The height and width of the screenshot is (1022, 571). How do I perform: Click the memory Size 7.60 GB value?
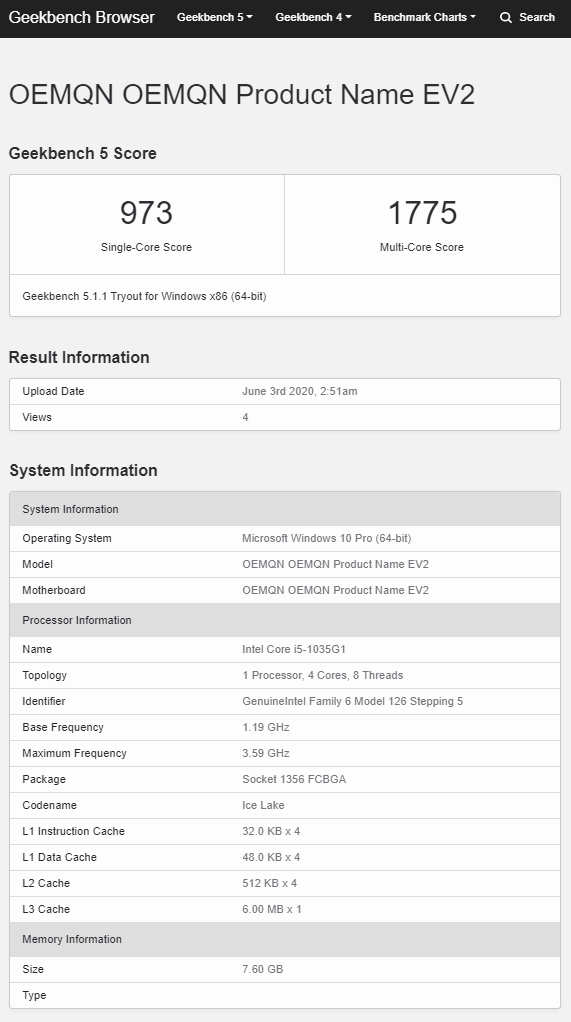(x=263, y=969)
